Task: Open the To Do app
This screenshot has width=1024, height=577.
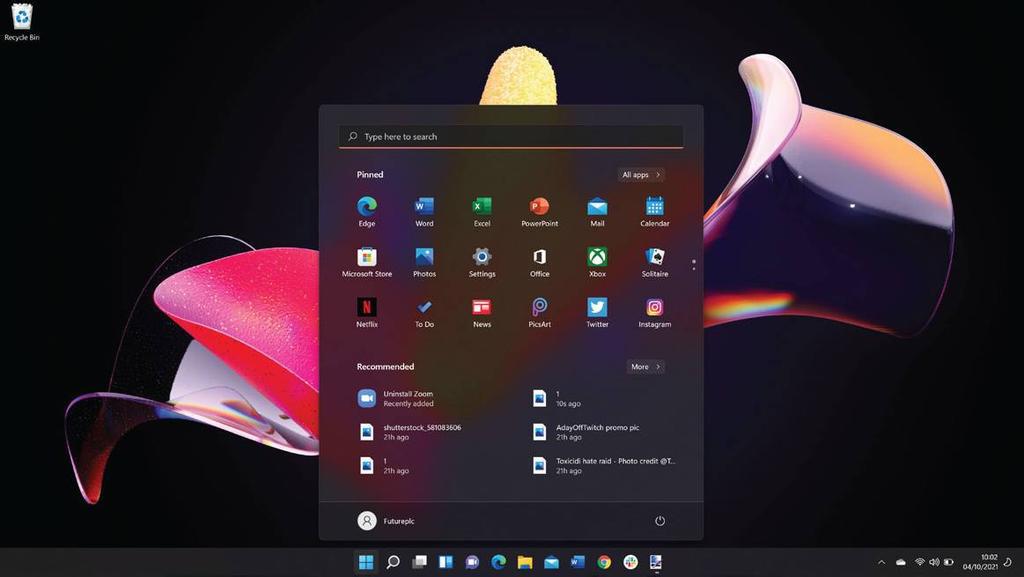Action: click(x=424, y=313)
